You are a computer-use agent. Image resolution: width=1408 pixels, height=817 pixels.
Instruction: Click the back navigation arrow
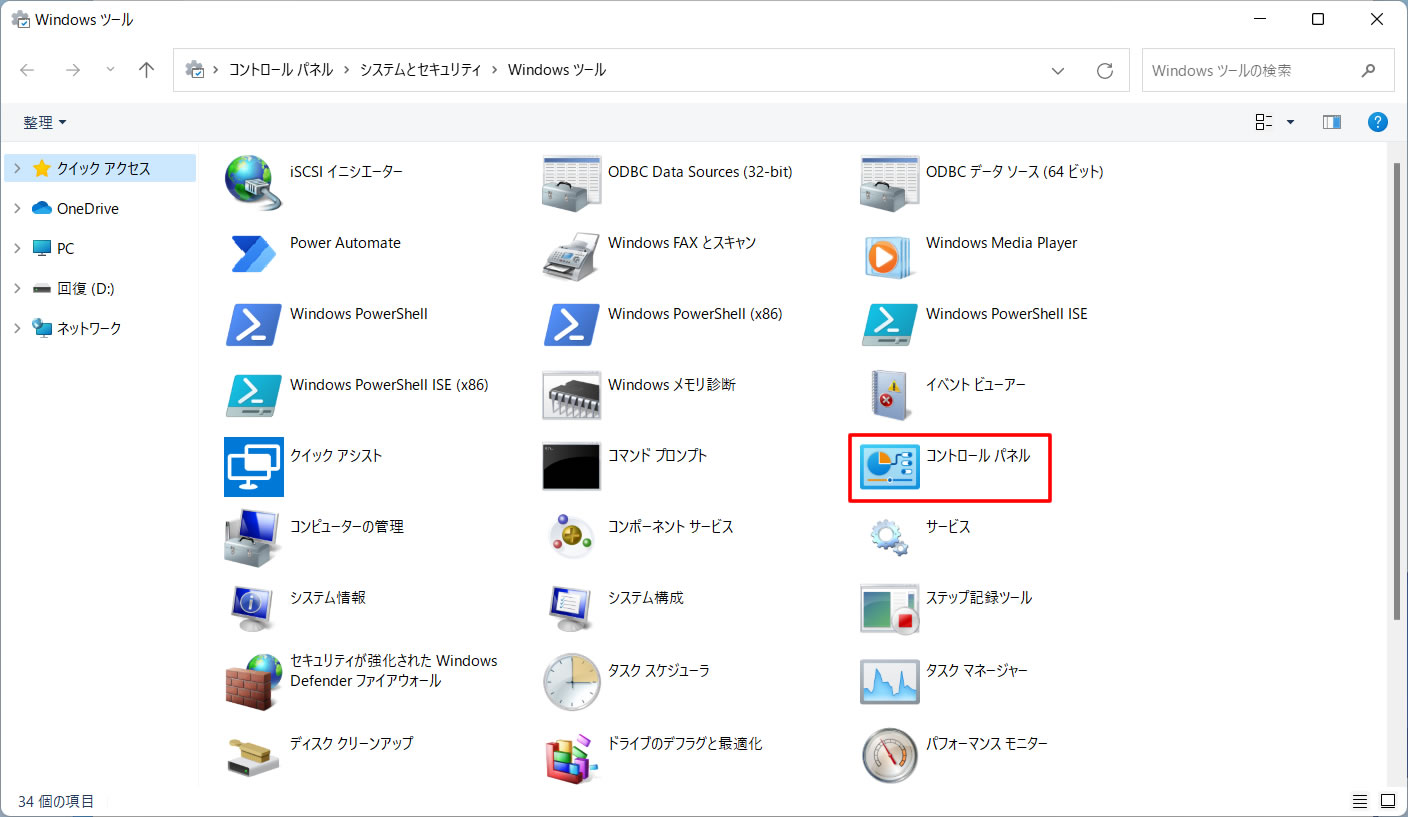(x=27, y=70)
